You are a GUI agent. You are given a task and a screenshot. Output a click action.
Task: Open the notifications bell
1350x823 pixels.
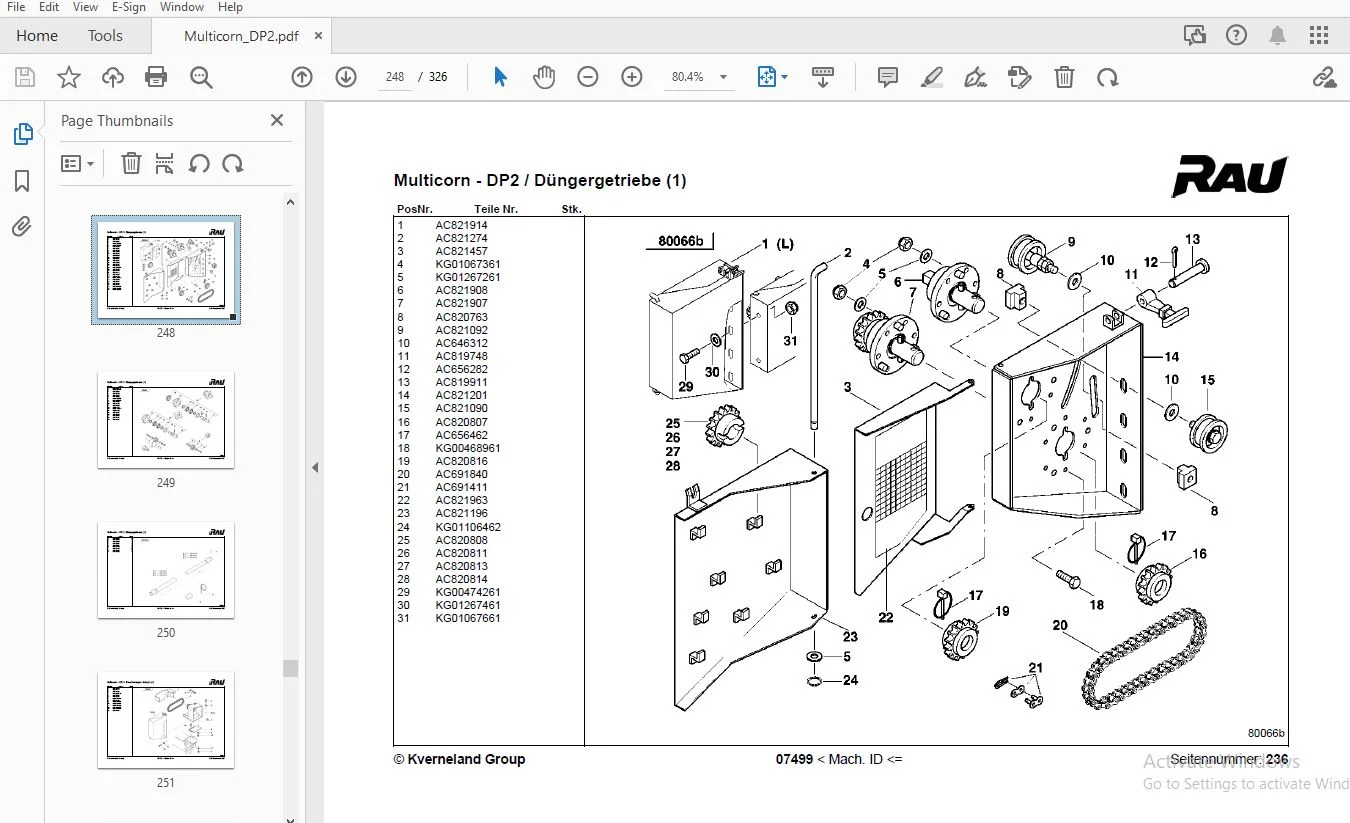tap(1277, 36)
